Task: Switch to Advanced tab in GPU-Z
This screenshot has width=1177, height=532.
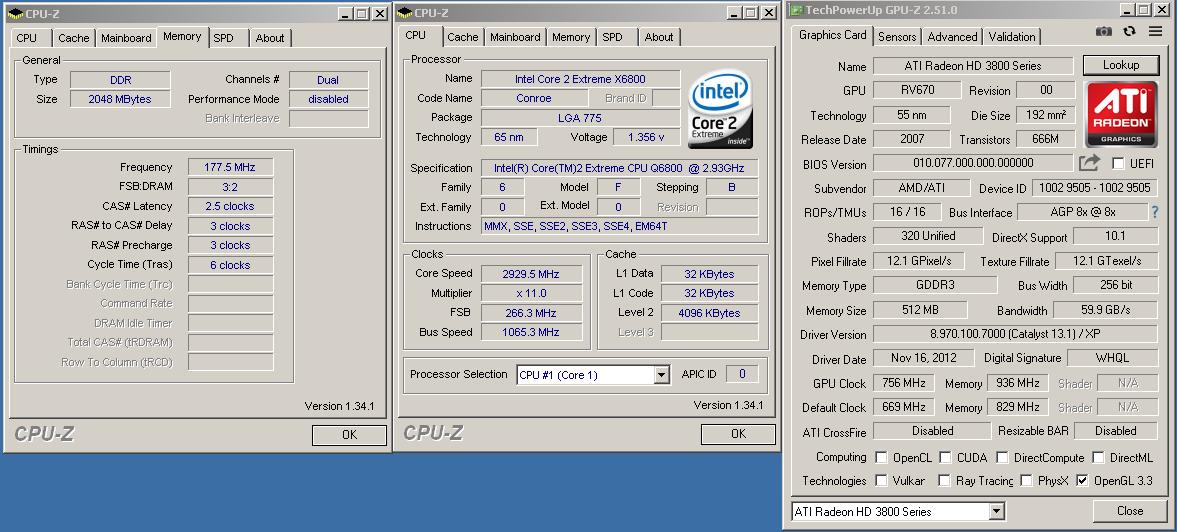Action: [x=952, y=37]
